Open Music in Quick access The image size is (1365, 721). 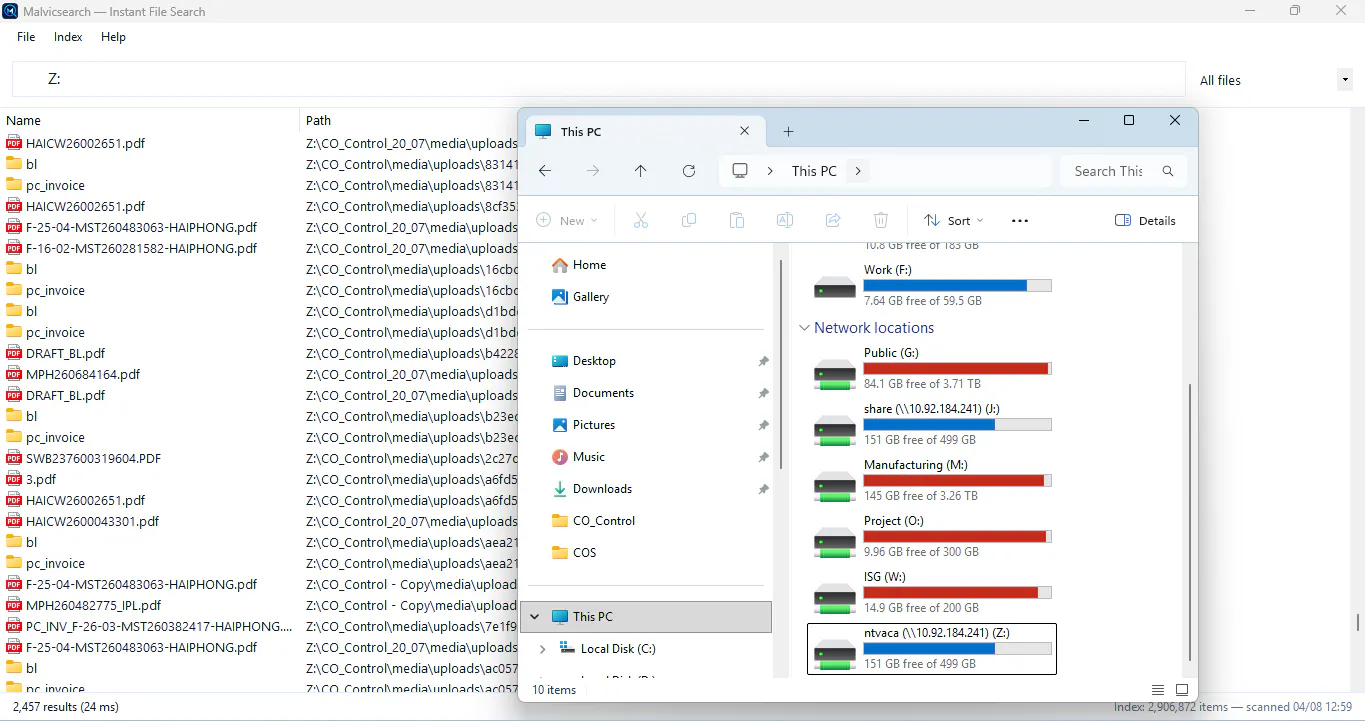579,457
